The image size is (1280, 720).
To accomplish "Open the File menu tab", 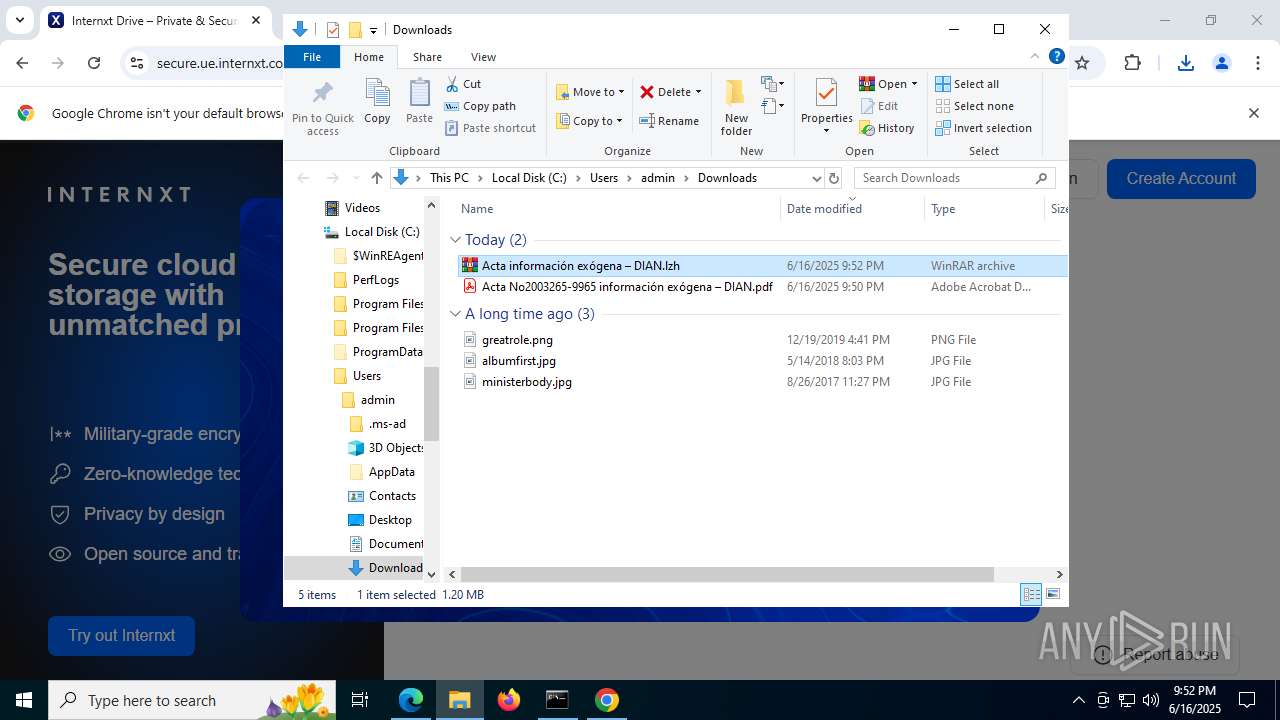I will click(x=312, y=57).
